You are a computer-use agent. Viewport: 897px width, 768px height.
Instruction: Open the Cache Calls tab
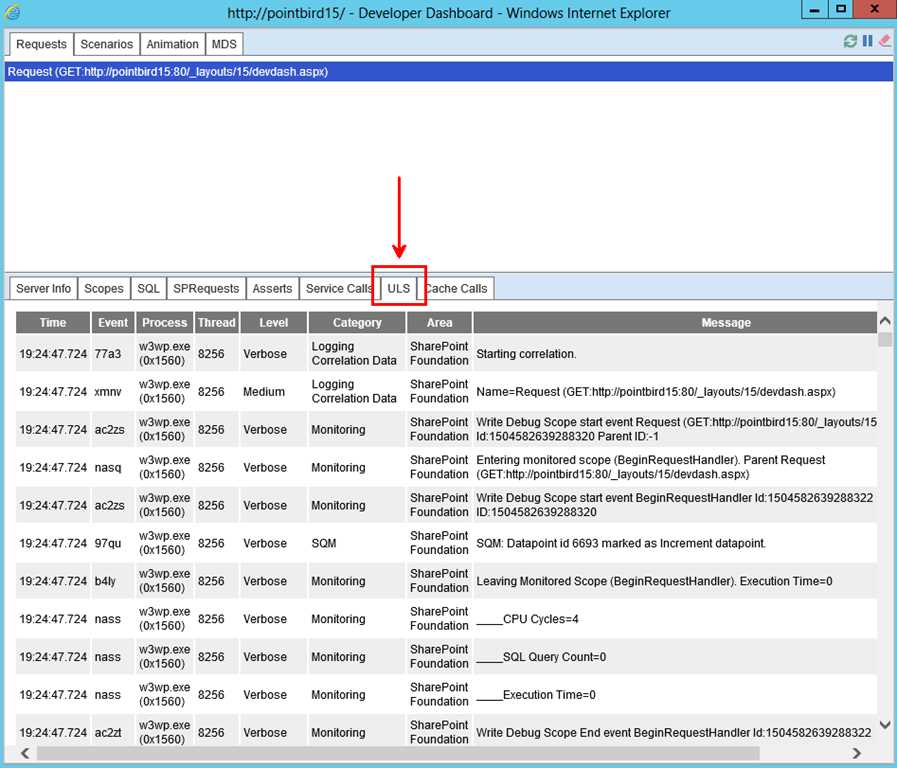click(x=457, y=288)
